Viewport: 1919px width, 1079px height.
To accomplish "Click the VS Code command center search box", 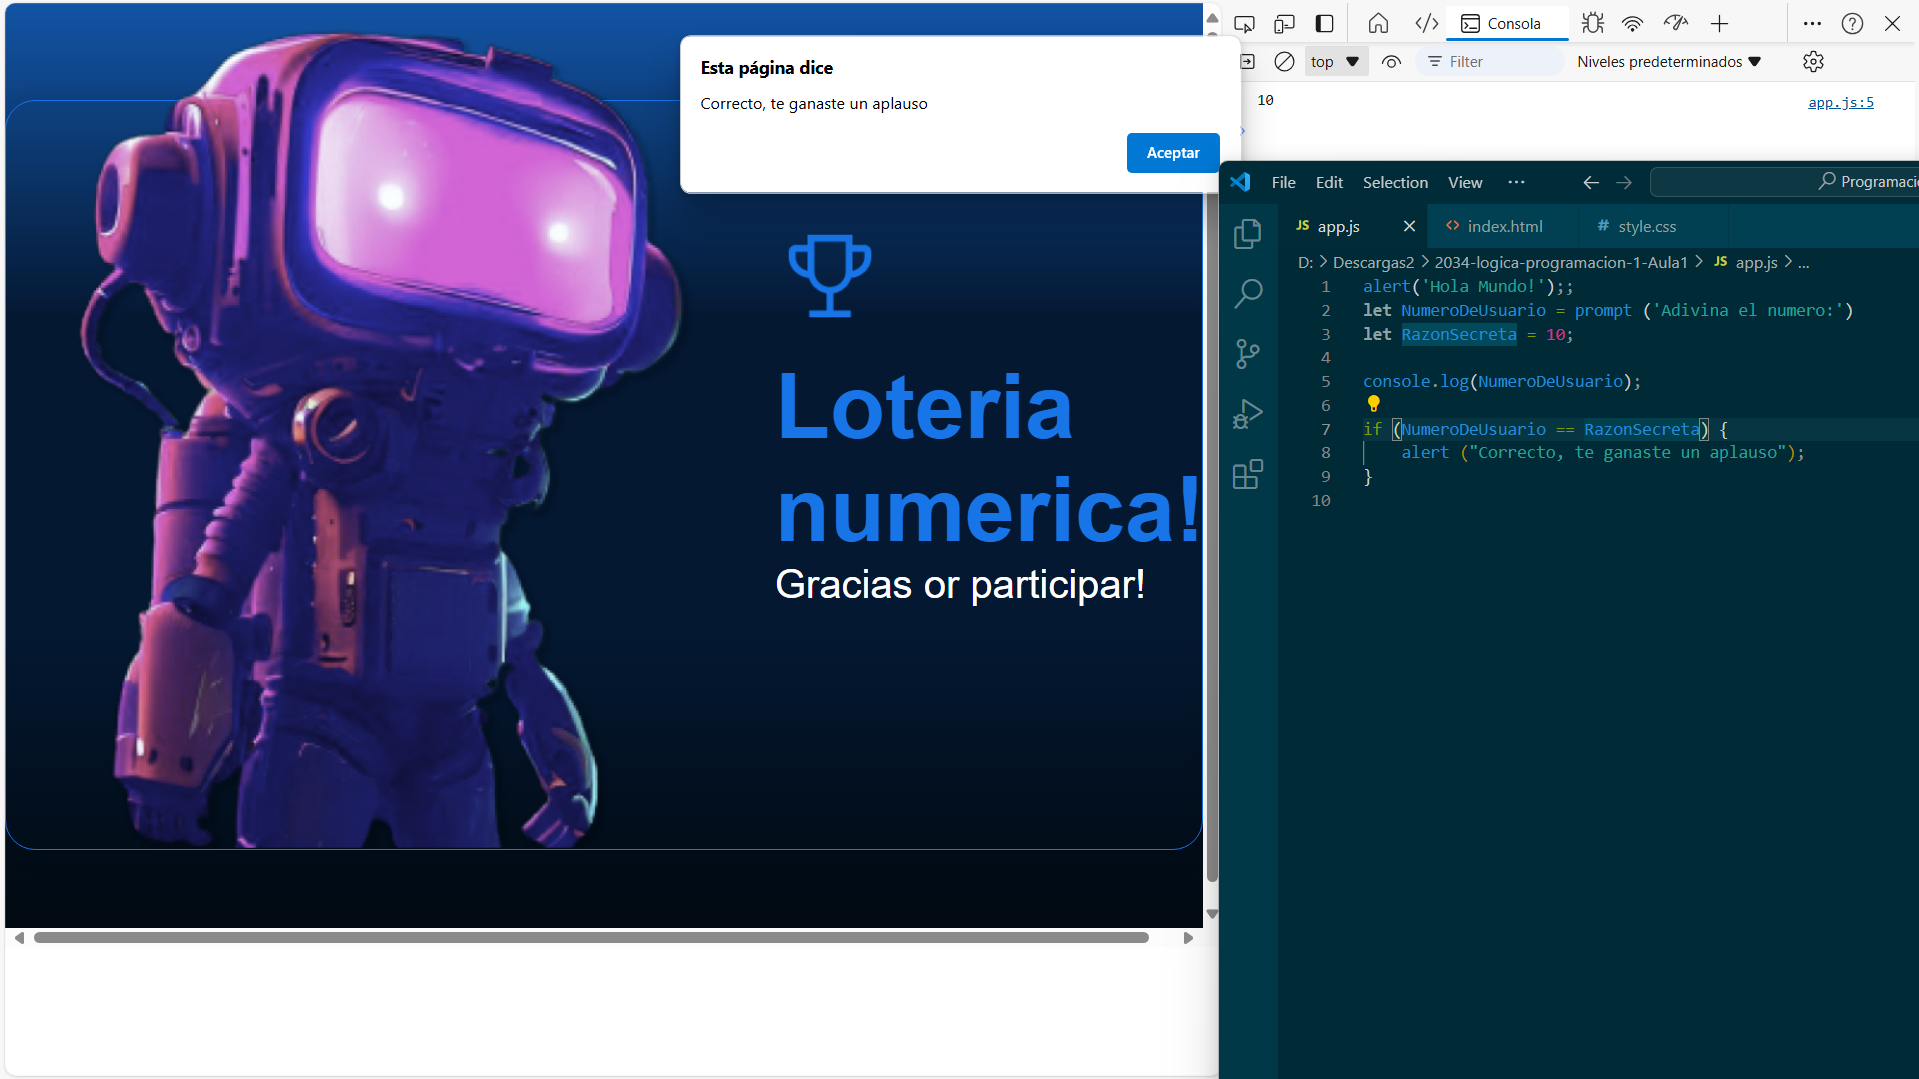I will coord(1784,182).
